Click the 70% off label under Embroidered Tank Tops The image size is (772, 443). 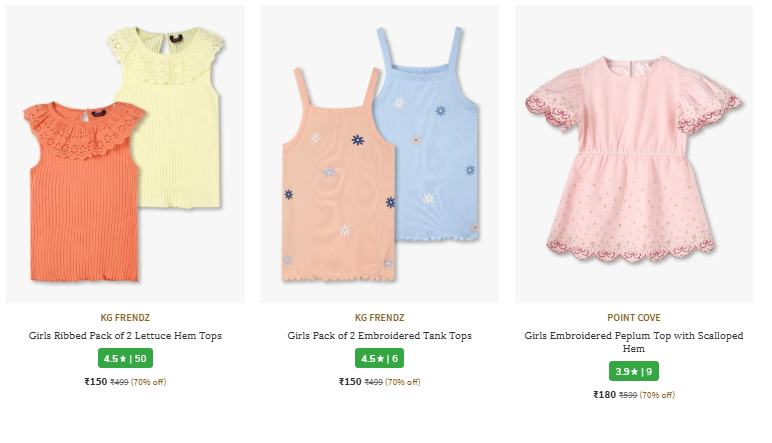click(x=403, y=382)
